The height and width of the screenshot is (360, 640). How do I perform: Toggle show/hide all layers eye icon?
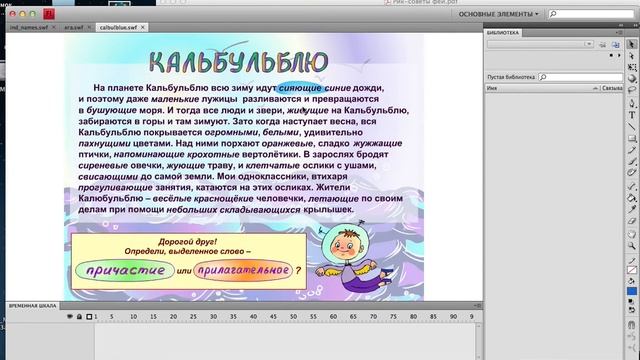(x=70, y=316)
